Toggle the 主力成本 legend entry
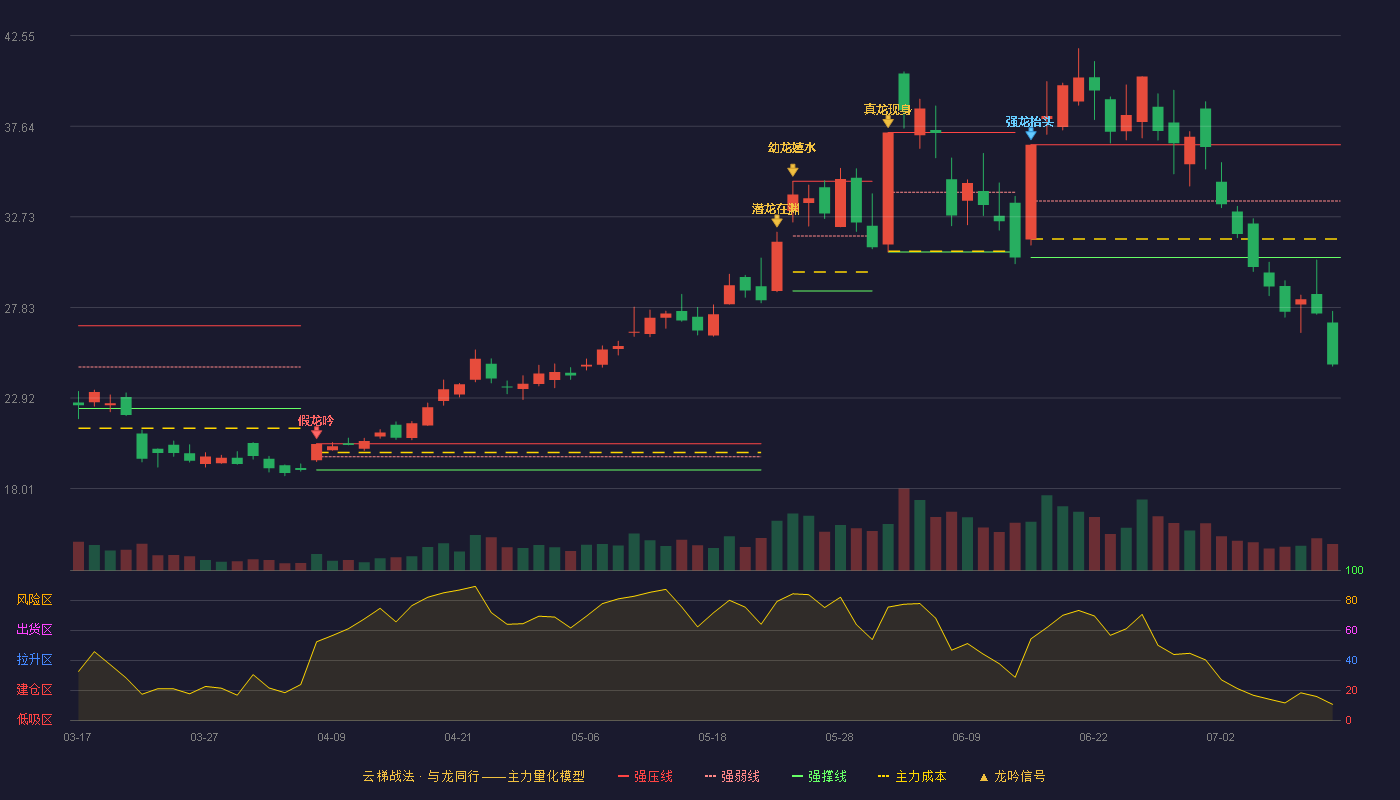This screenshot has width=1400, height=800. [x=911, y=776]
